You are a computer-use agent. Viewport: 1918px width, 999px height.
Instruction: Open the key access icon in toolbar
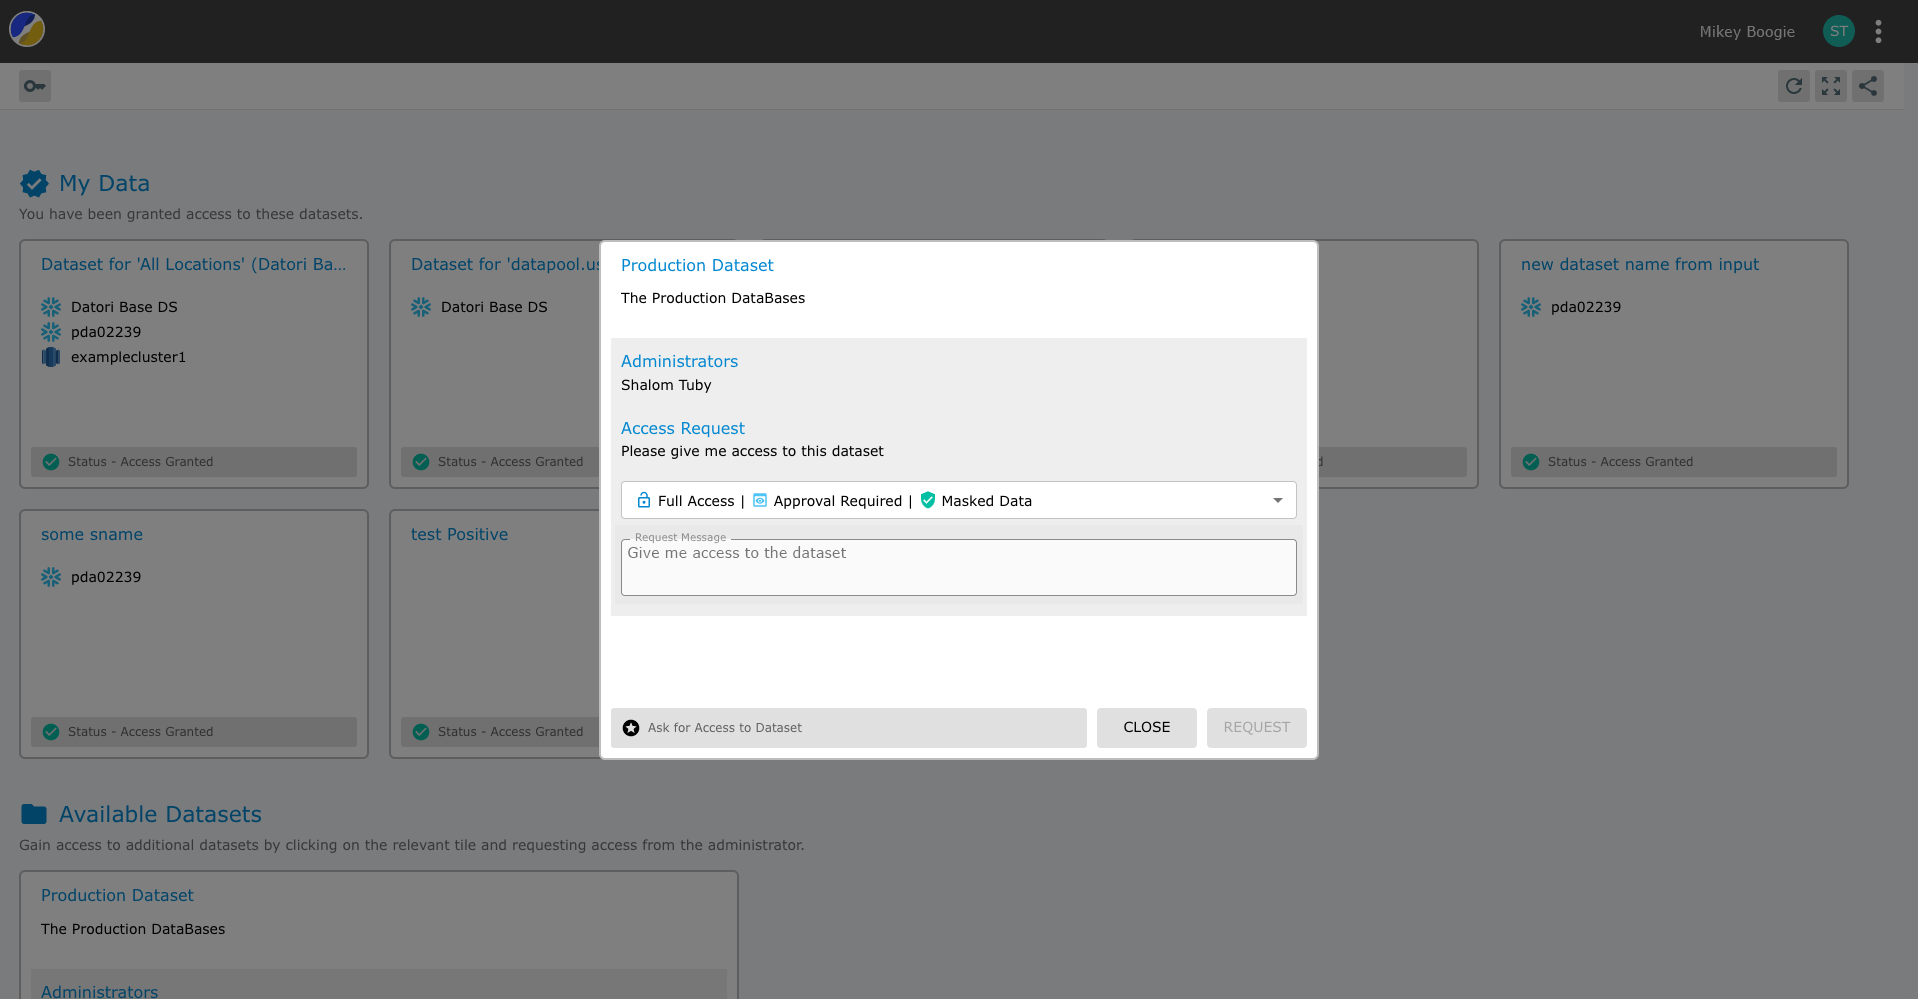click(x=35, y=86)
